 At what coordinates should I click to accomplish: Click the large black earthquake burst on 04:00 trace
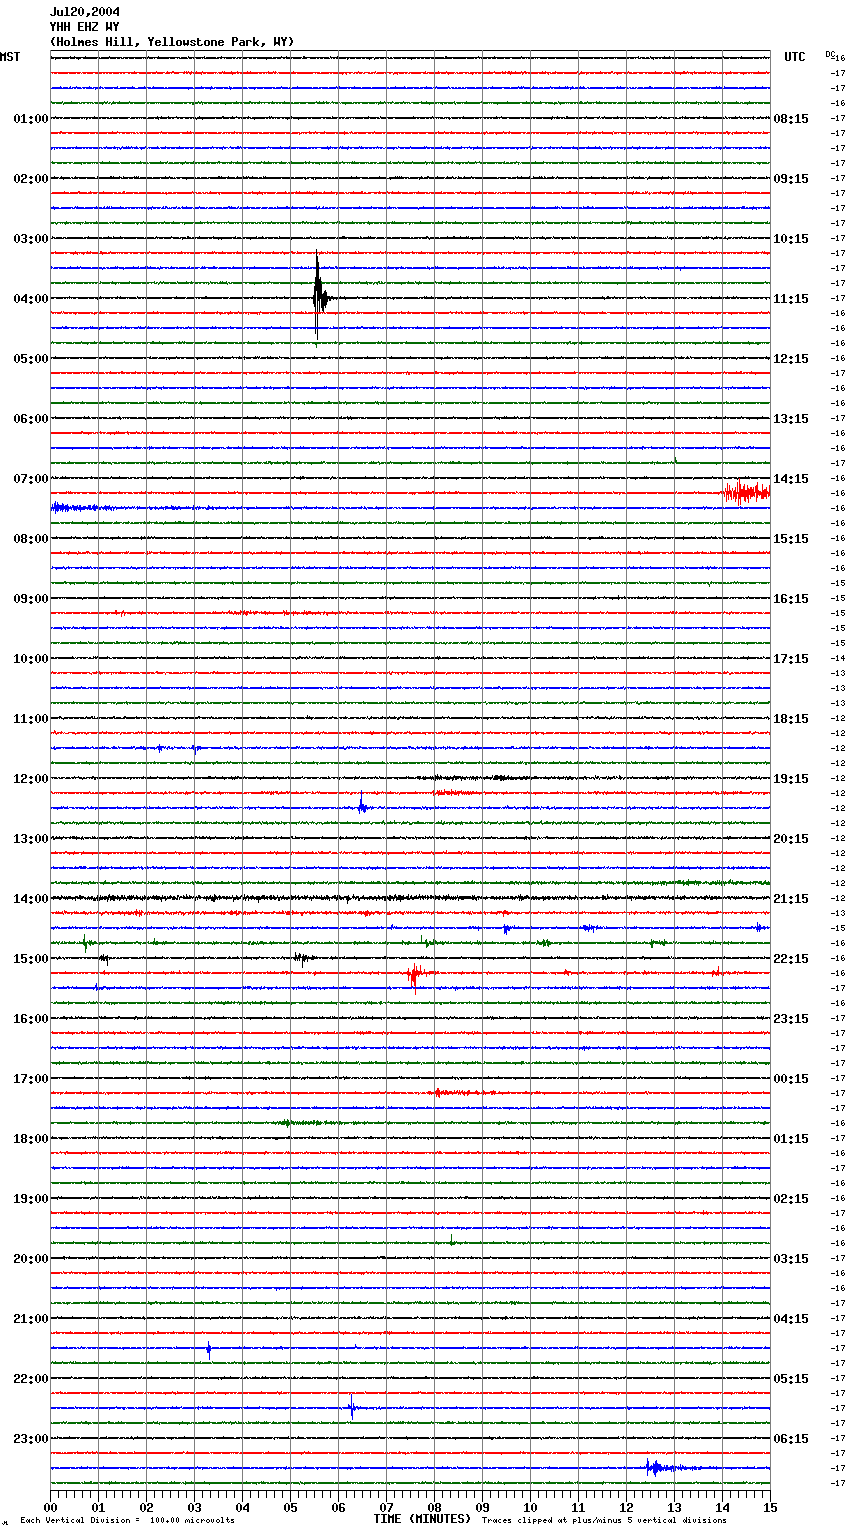point(319,297)
